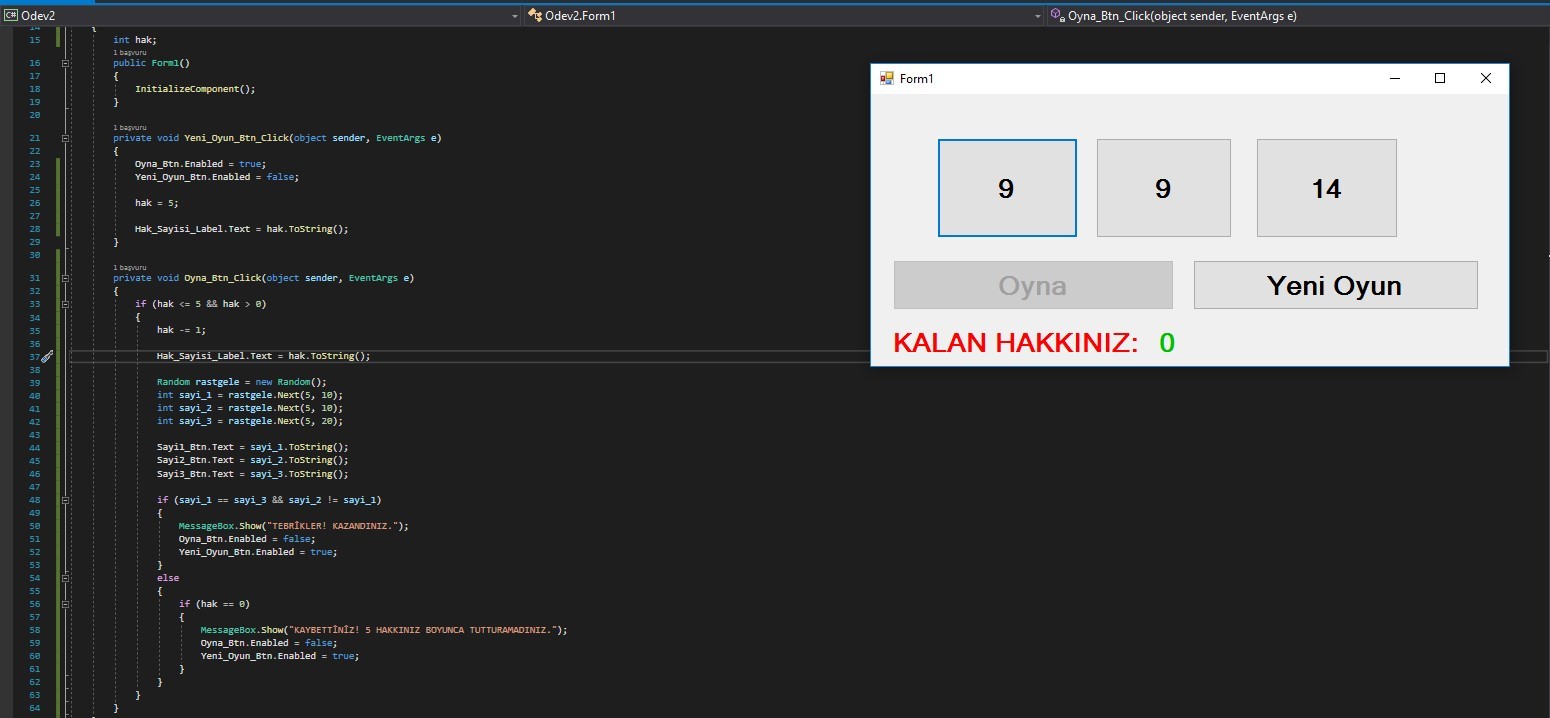Click 'Oyna_Btn.Enabled = false;' on line 51

click(247, 539)
